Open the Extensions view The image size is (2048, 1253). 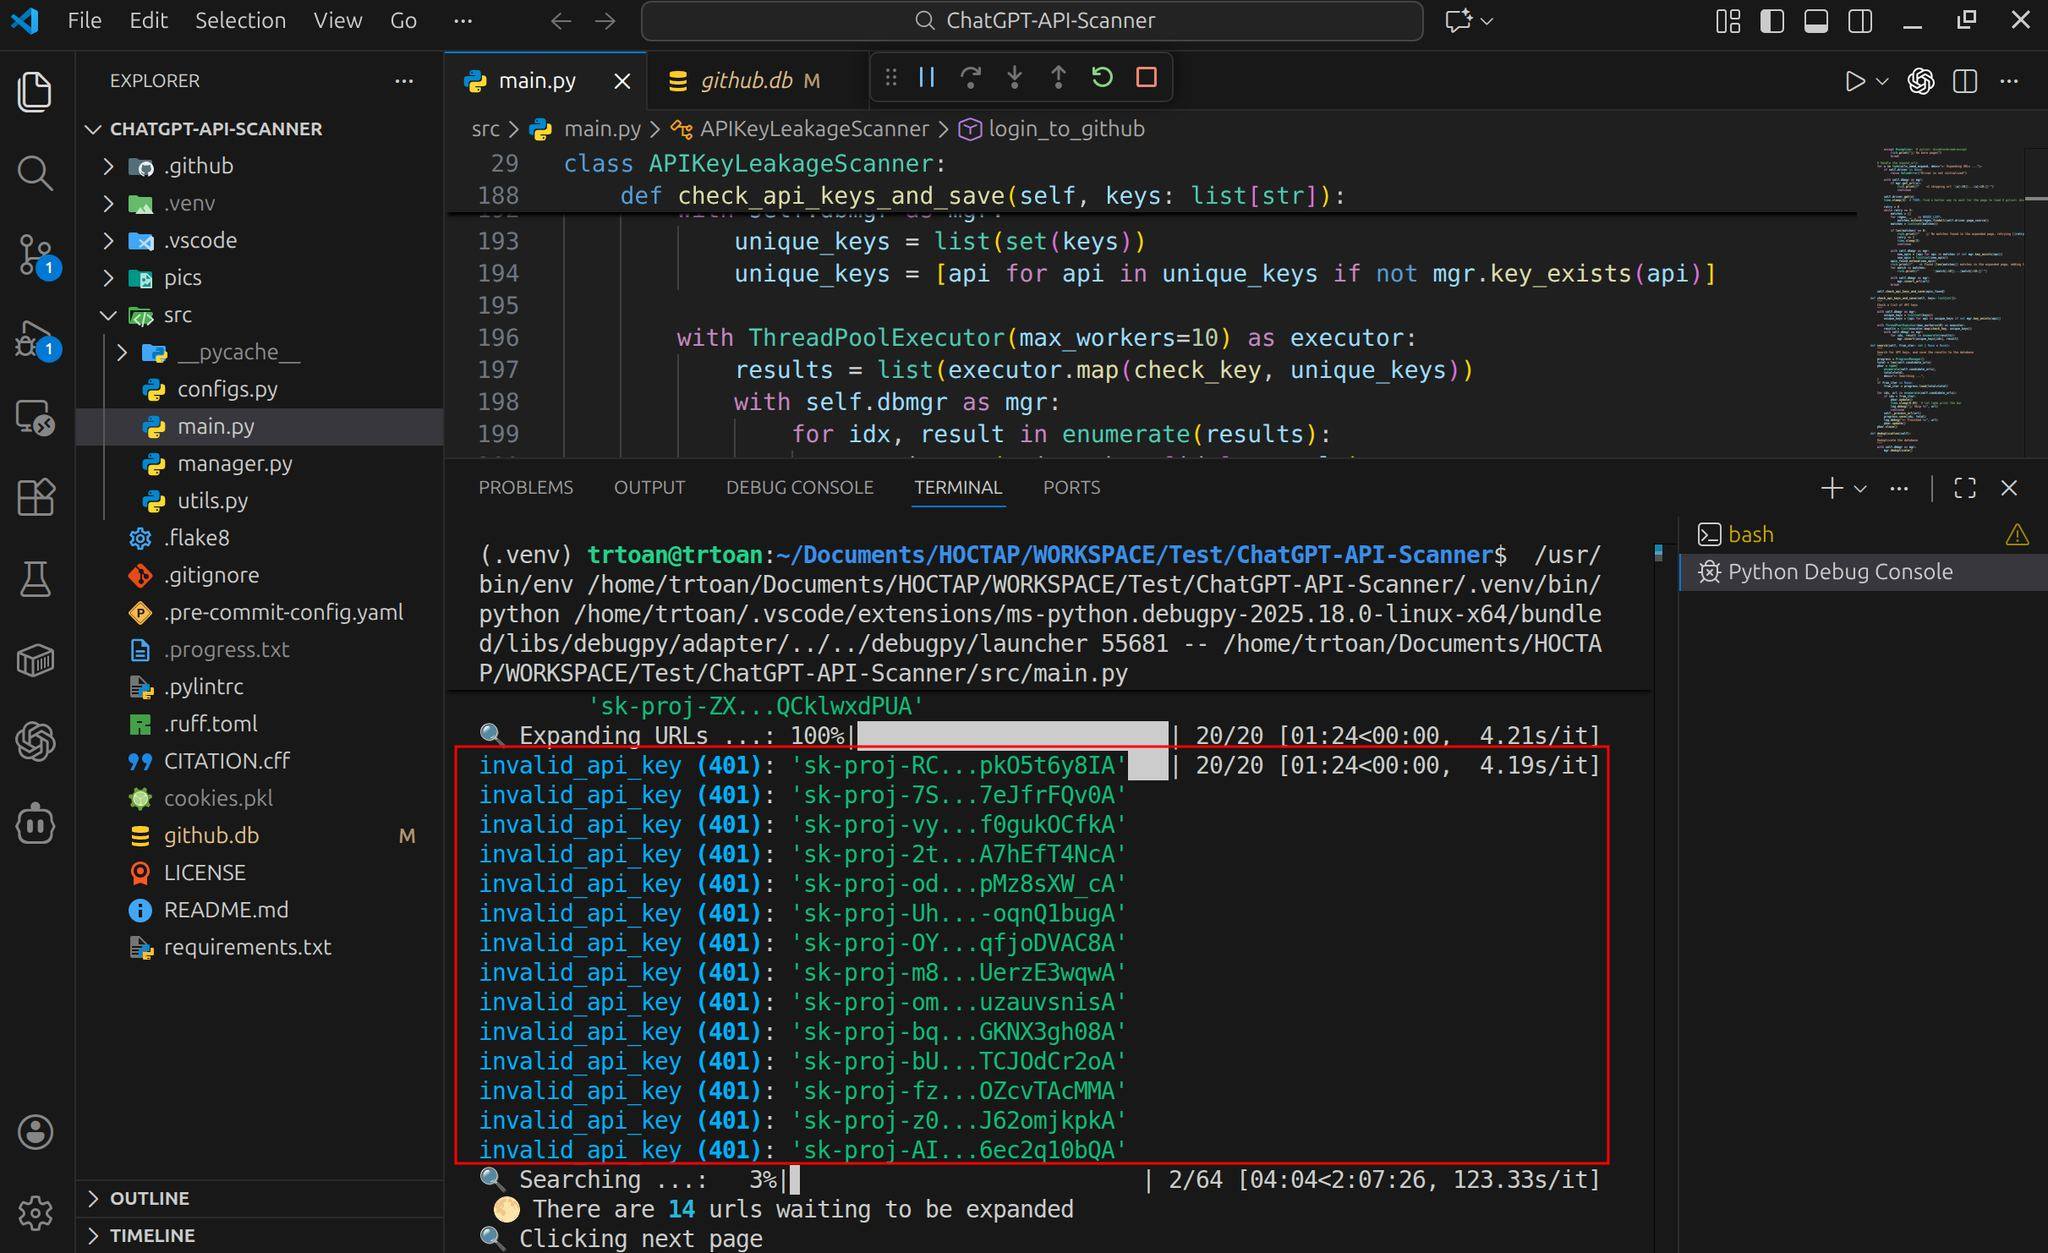pos(35,497)
